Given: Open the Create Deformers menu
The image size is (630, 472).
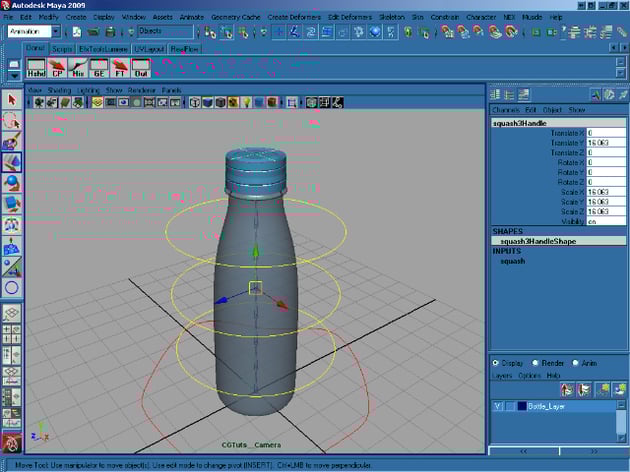Looking at the screenshot, I should (294, 17).
